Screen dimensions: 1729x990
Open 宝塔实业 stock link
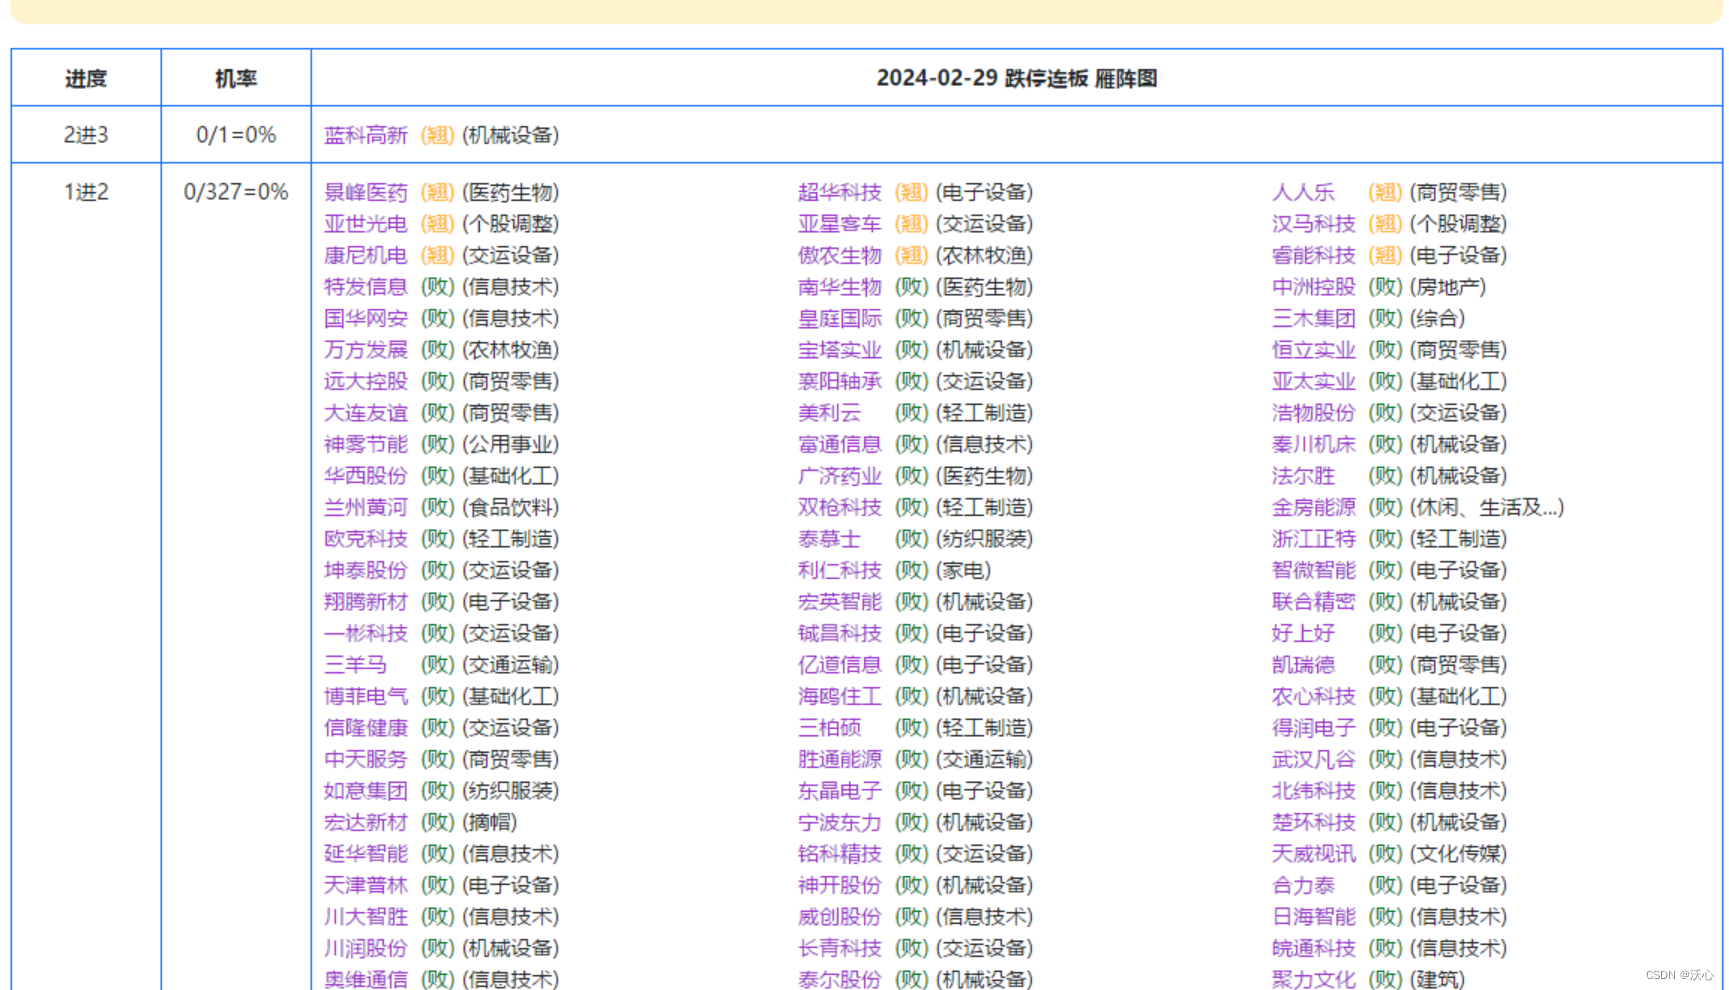click(x=840, y=350)
